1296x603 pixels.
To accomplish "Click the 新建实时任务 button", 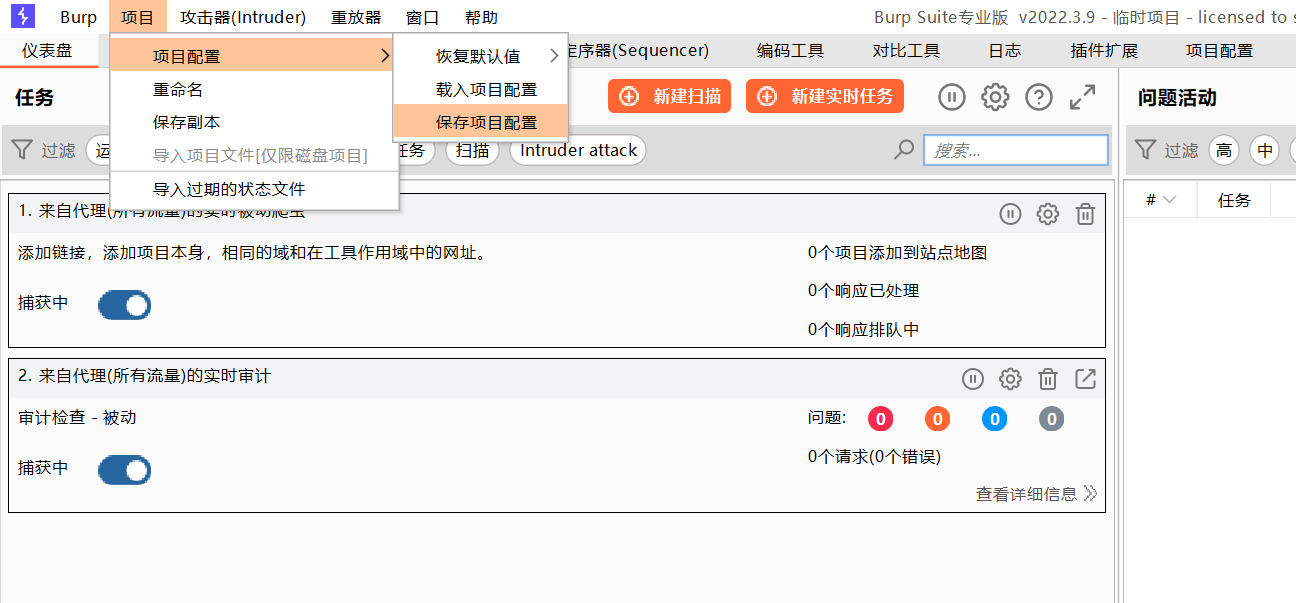I will (x=825, y=96).
